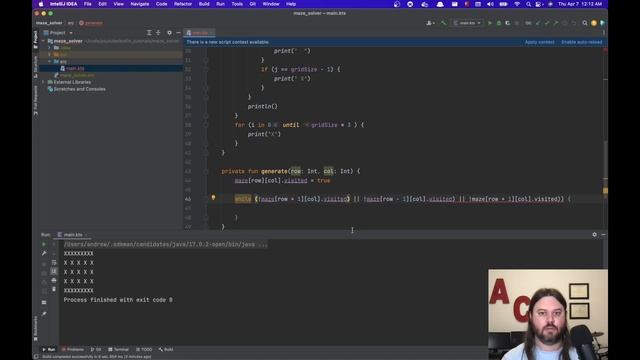Click the print icon in Run console
Screen dimensions: 640x360
(x=54, y=280)
